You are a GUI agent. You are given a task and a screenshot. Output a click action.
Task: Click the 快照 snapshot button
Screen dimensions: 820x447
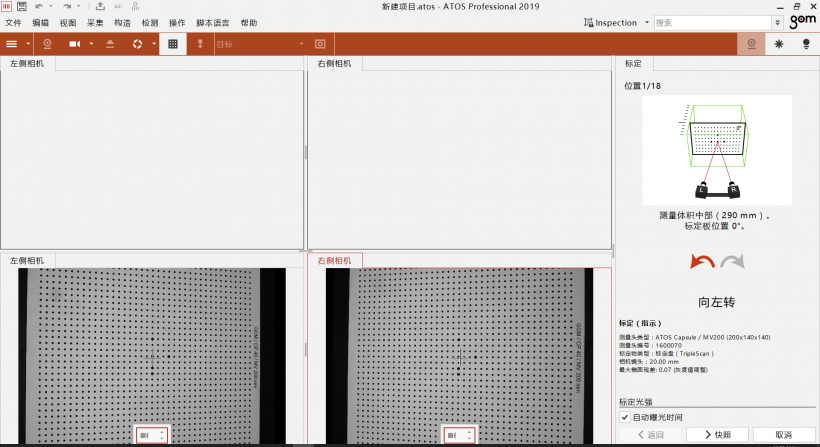[717, 435]
